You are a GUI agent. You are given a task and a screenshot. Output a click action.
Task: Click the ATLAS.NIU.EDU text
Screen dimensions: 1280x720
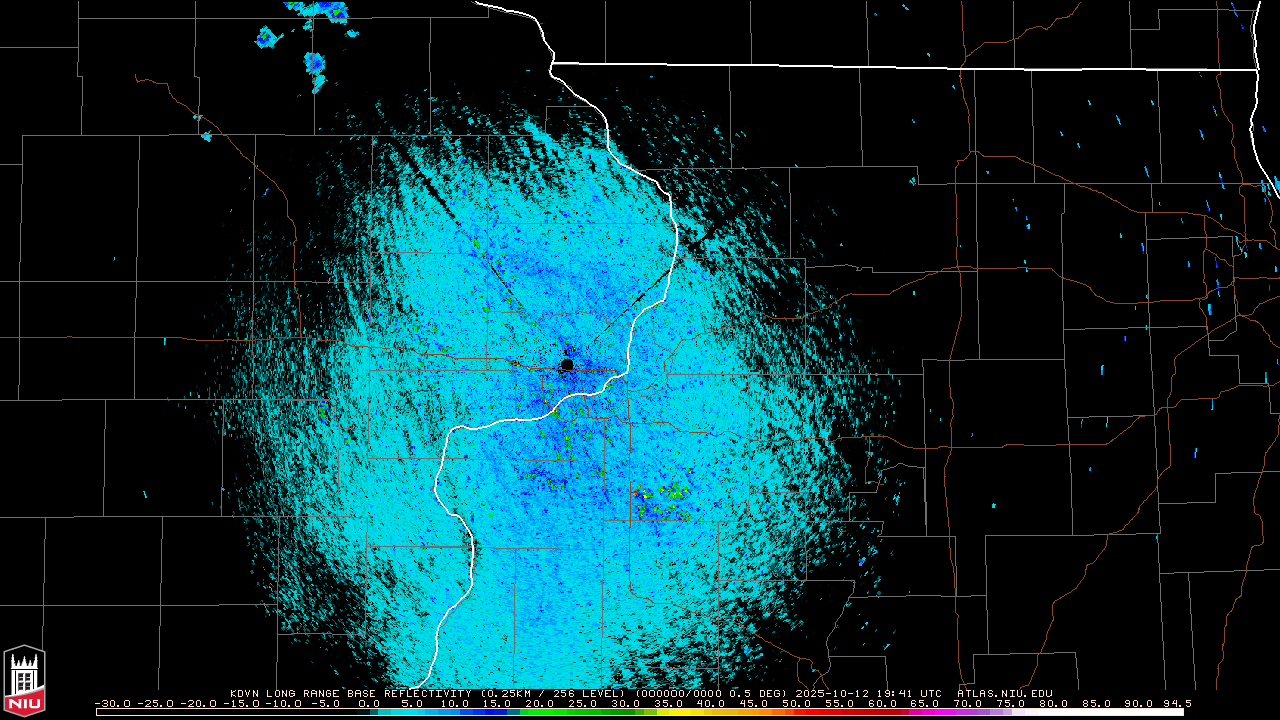coord(1005,693)
